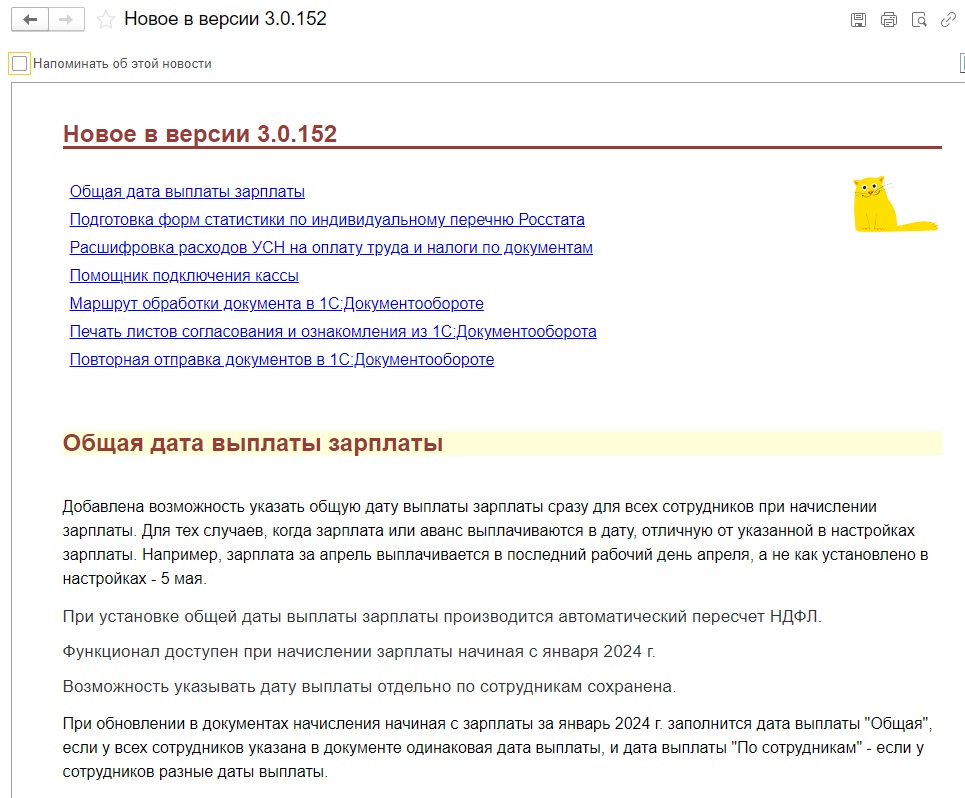Click sentence 'Функционал доступен при начислении зарплаты'
This screenshot has width=965, height=798.
pos(359,652)
